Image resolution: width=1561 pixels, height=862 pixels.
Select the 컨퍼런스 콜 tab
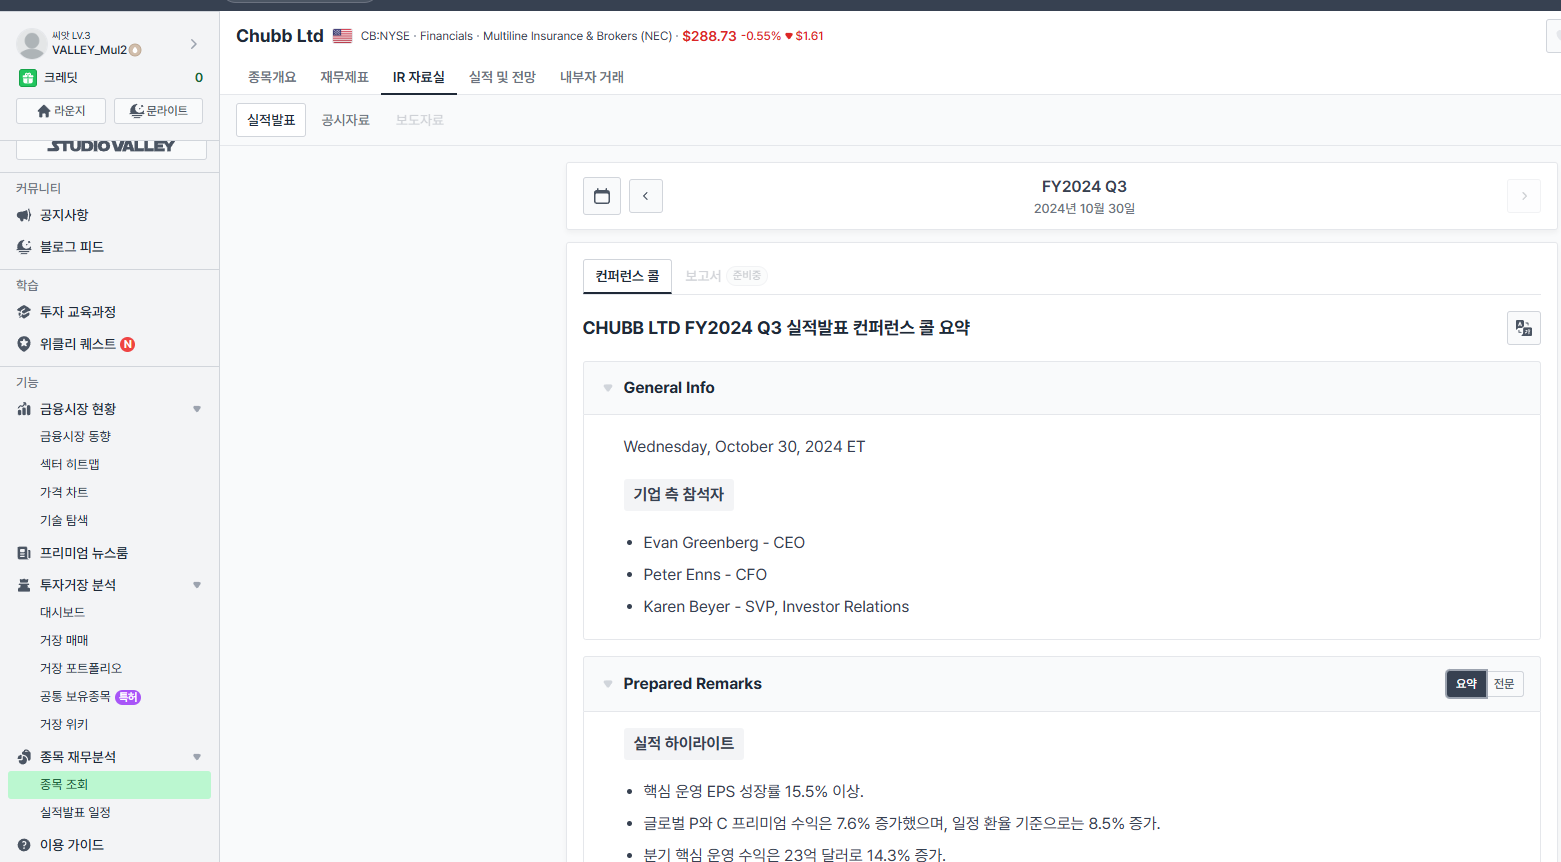coord(627,276)
